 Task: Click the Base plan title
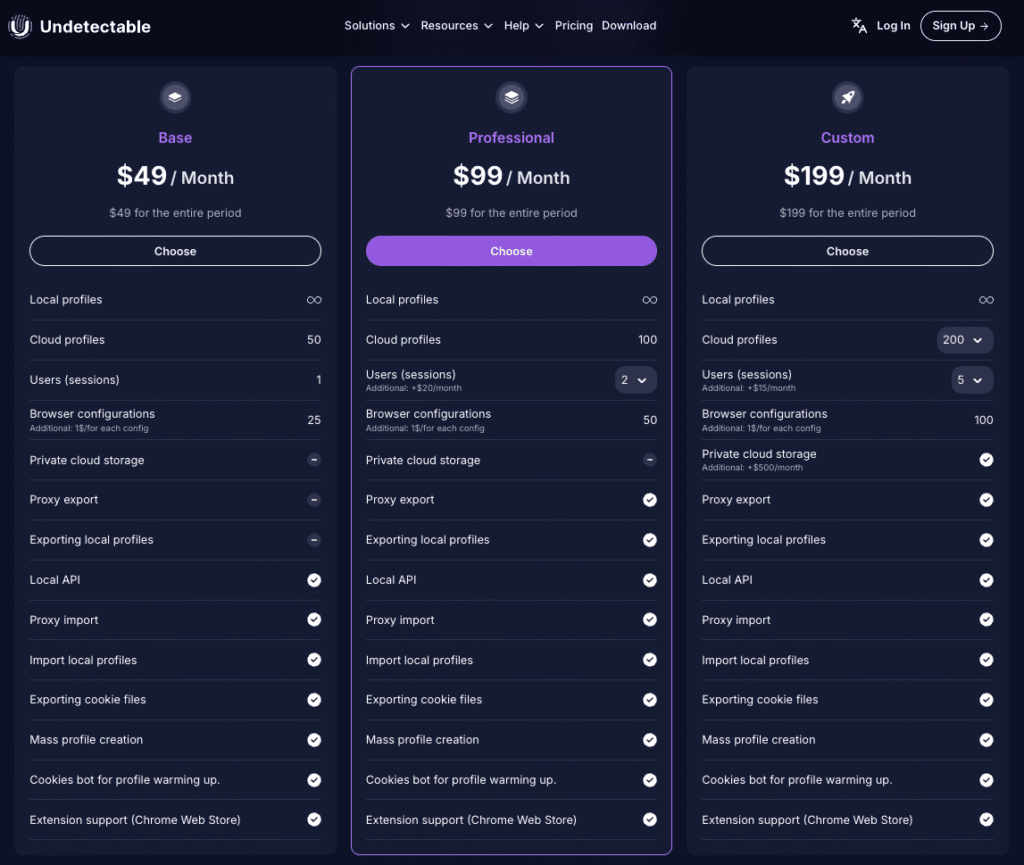pyautogui.click(x=175, y=138)
